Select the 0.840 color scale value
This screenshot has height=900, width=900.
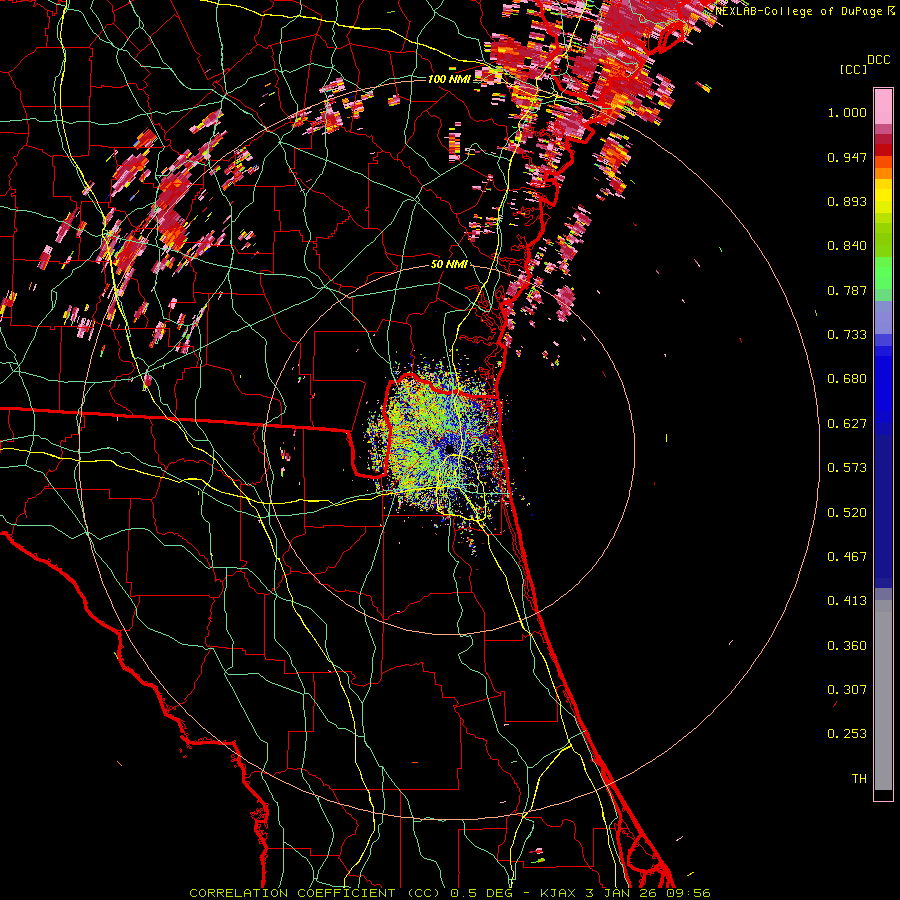tap(847, 246)
